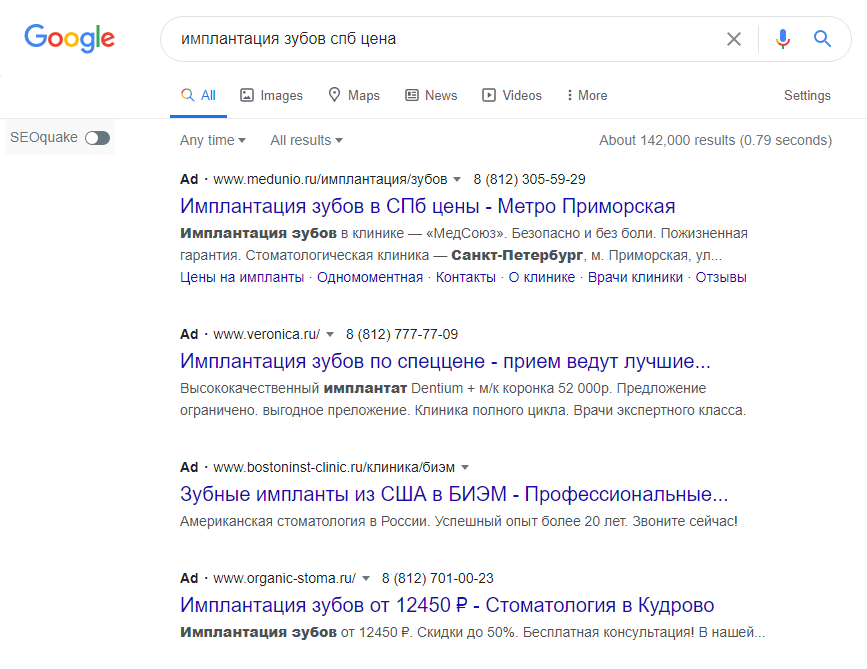This screenshot has height=669, width=867.
Task: Expand dropdown arrow next to medunio.ru URL
Action: 457,179
